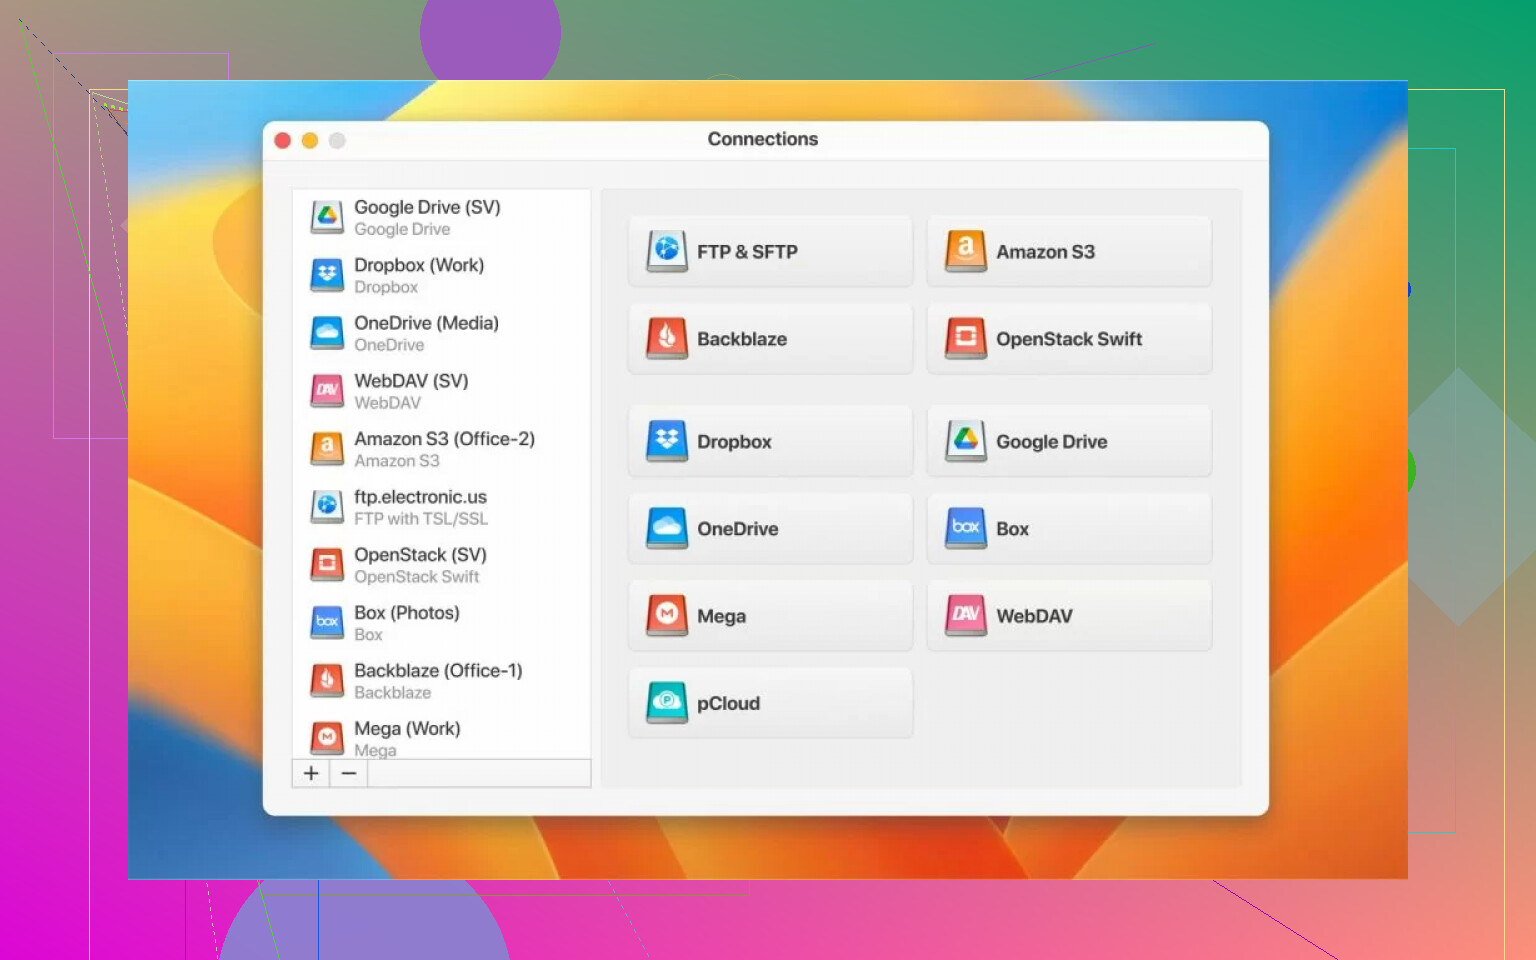This screenshot has height=960, width=1536.
Task: Click the Box (Photos) connection icon
Action: click(327, 623)
